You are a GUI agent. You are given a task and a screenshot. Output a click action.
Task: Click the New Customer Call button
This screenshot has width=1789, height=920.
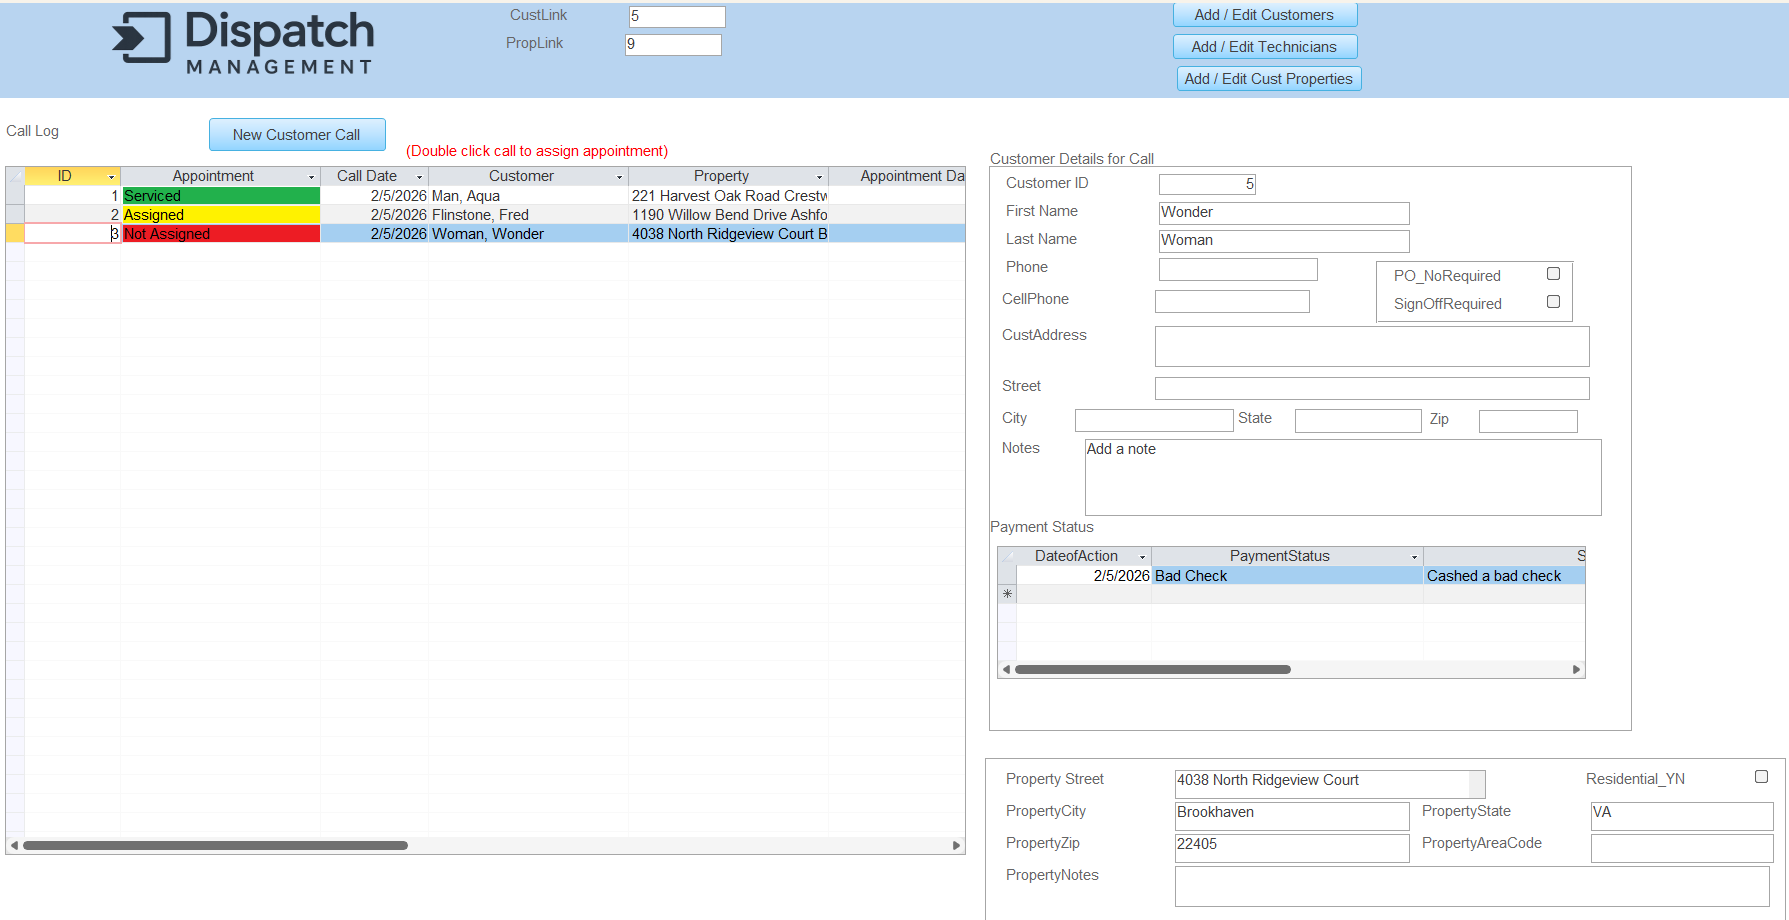click(297, 135)
